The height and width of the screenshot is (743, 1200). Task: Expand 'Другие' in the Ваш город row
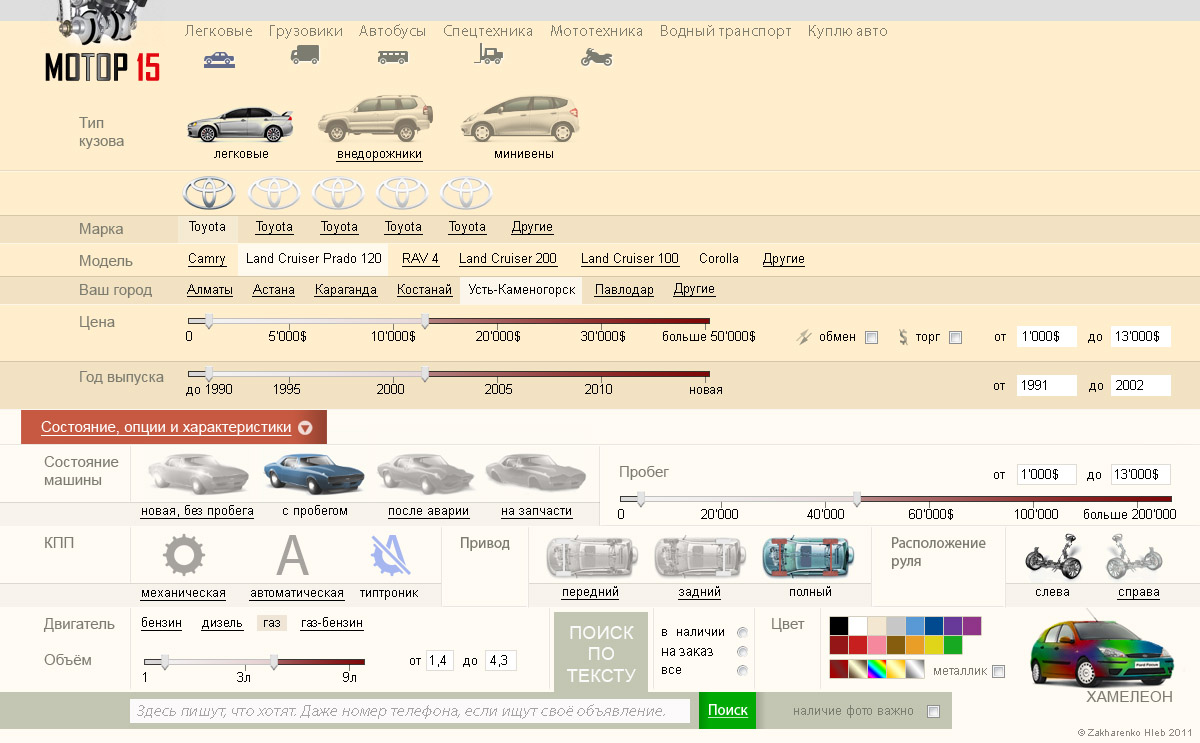[694, 290]
